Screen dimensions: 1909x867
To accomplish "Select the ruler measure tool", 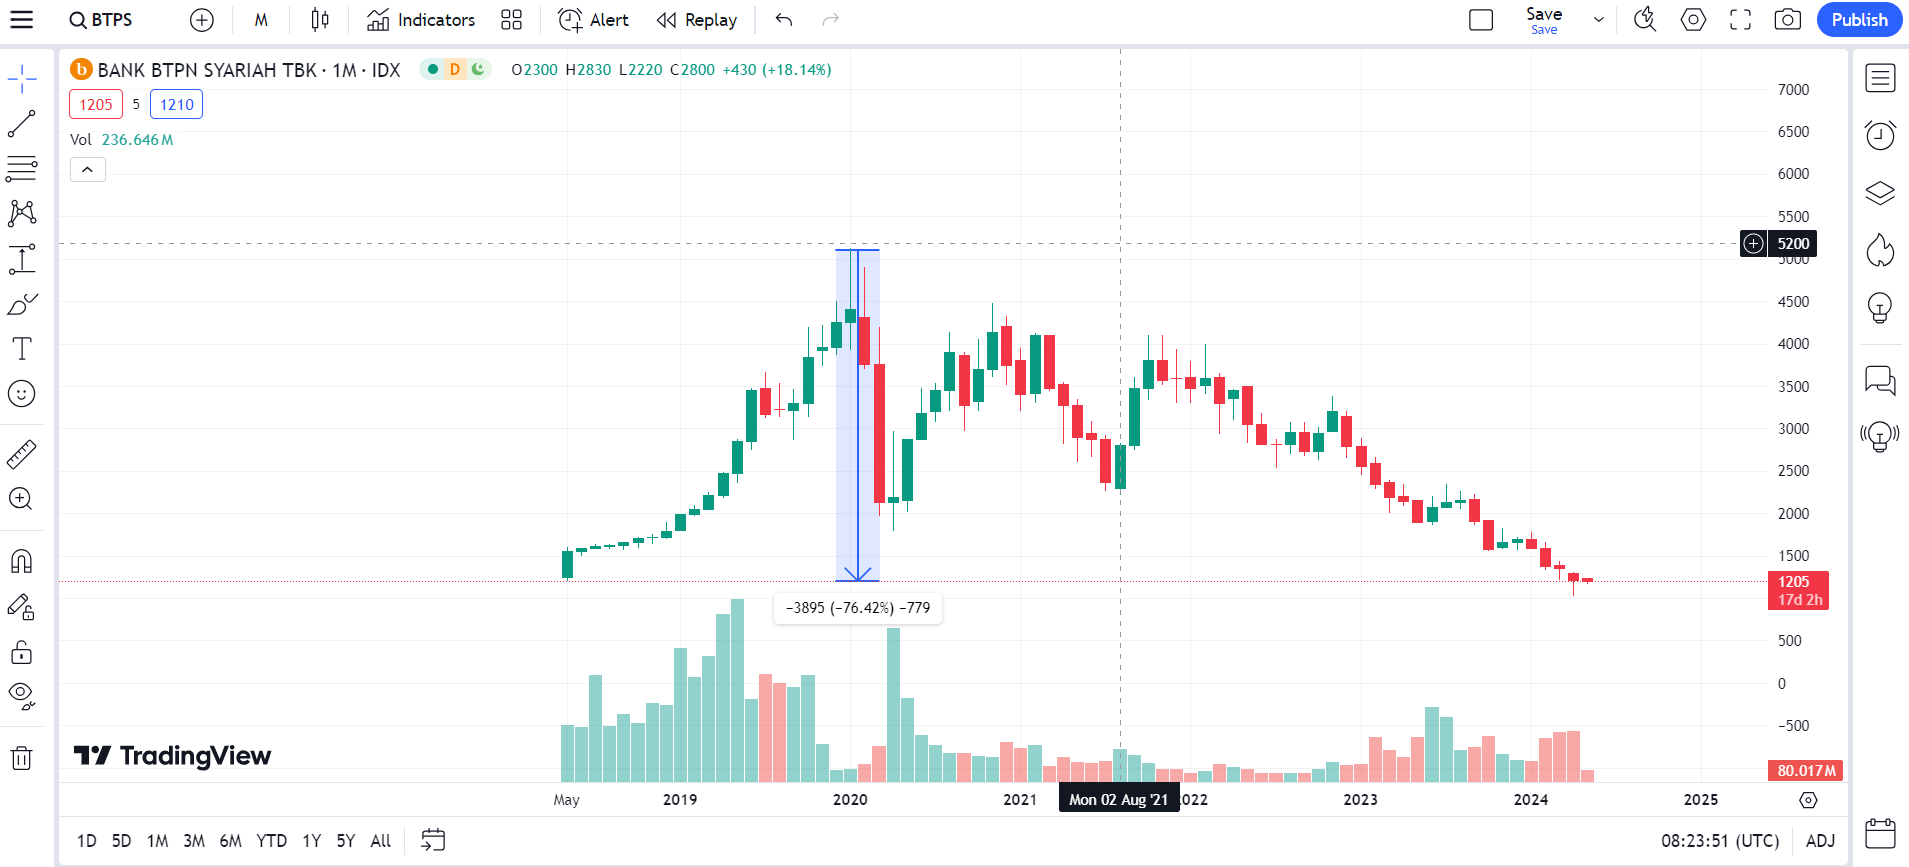I will pyautogui.click(x=22, y=455).
